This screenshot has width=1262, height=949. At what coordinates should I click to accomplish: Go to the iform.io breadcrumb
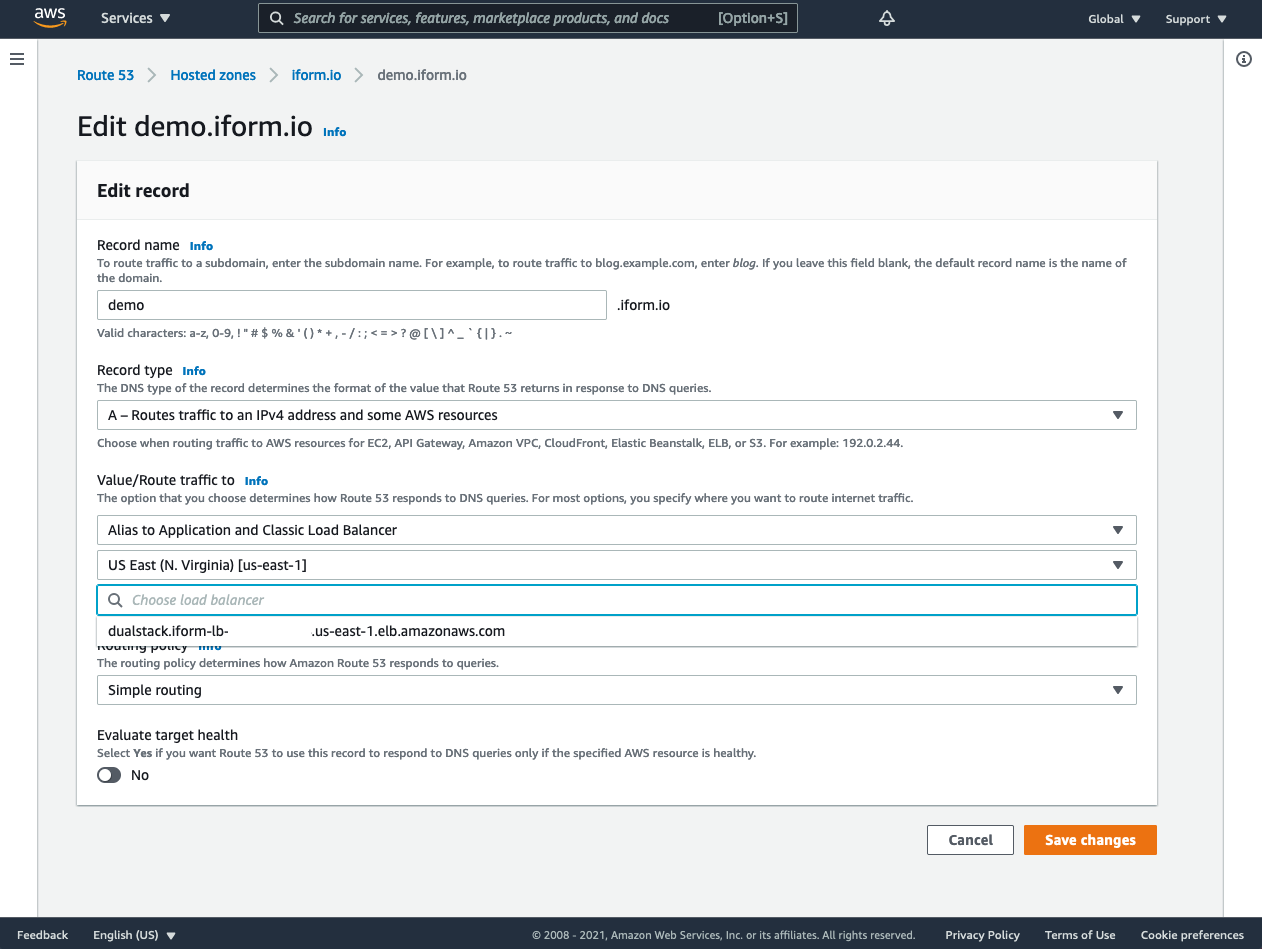coord(316,75)
